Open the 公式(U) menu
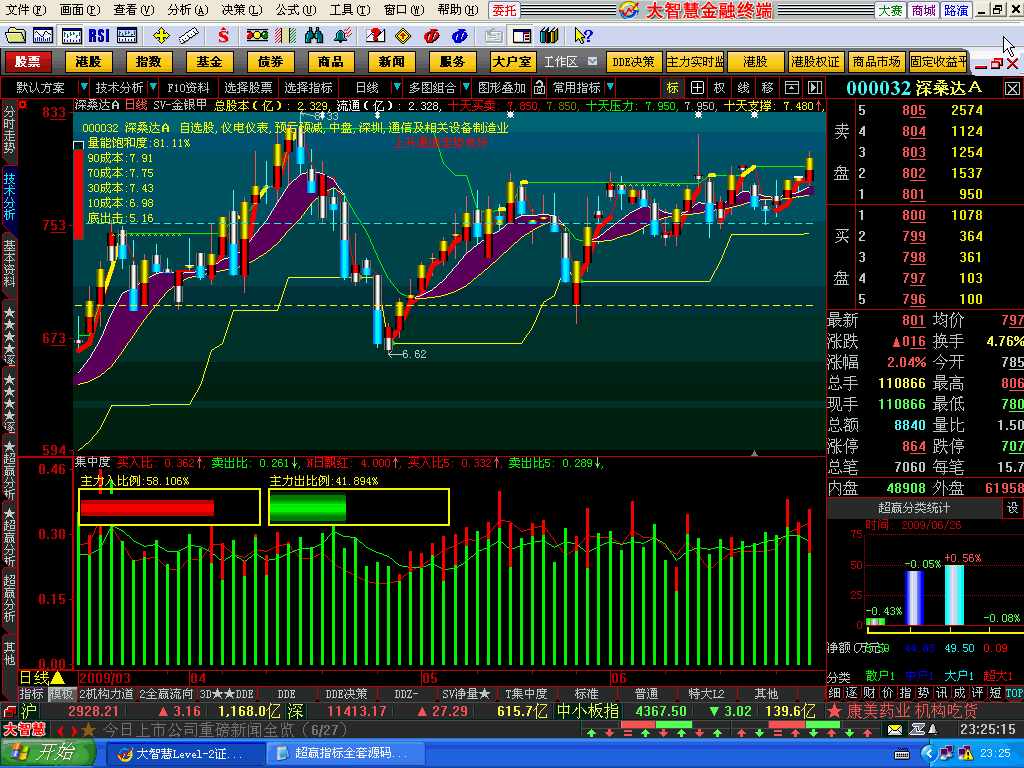 tap(296, 10)
